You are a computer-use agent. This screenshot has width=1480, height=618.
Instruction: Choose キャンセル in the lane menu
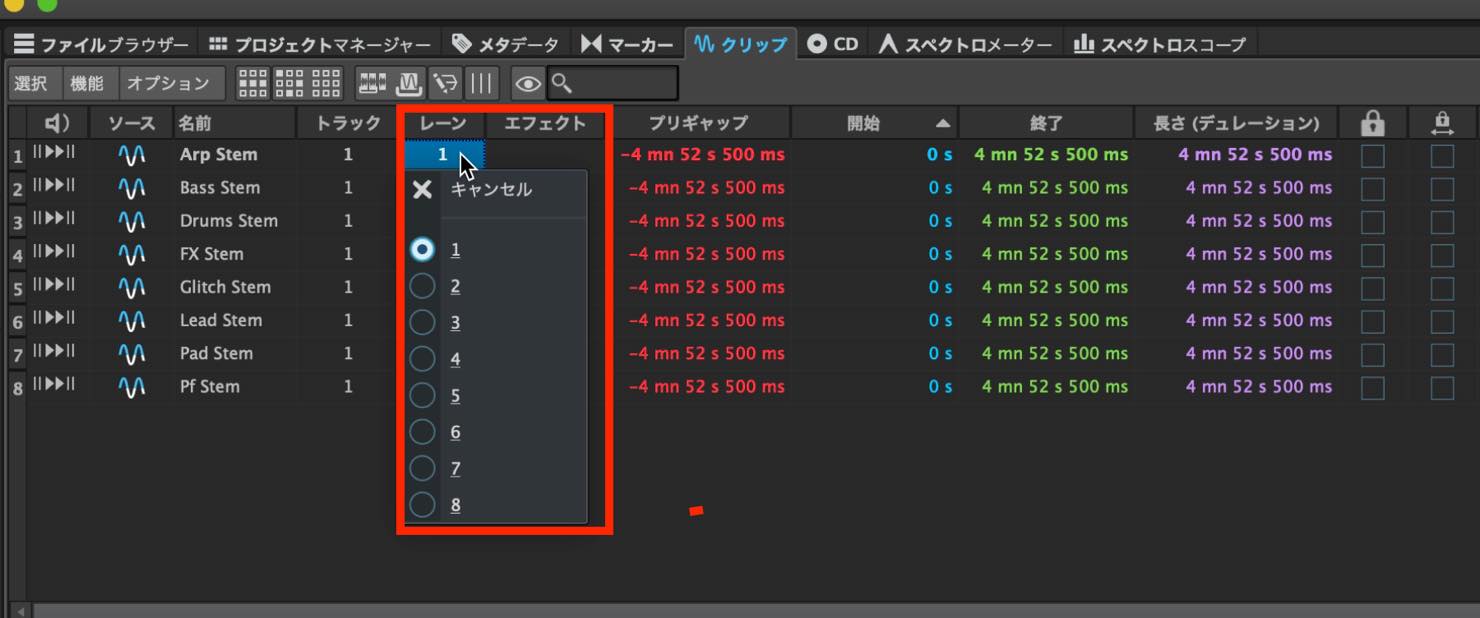491,189
